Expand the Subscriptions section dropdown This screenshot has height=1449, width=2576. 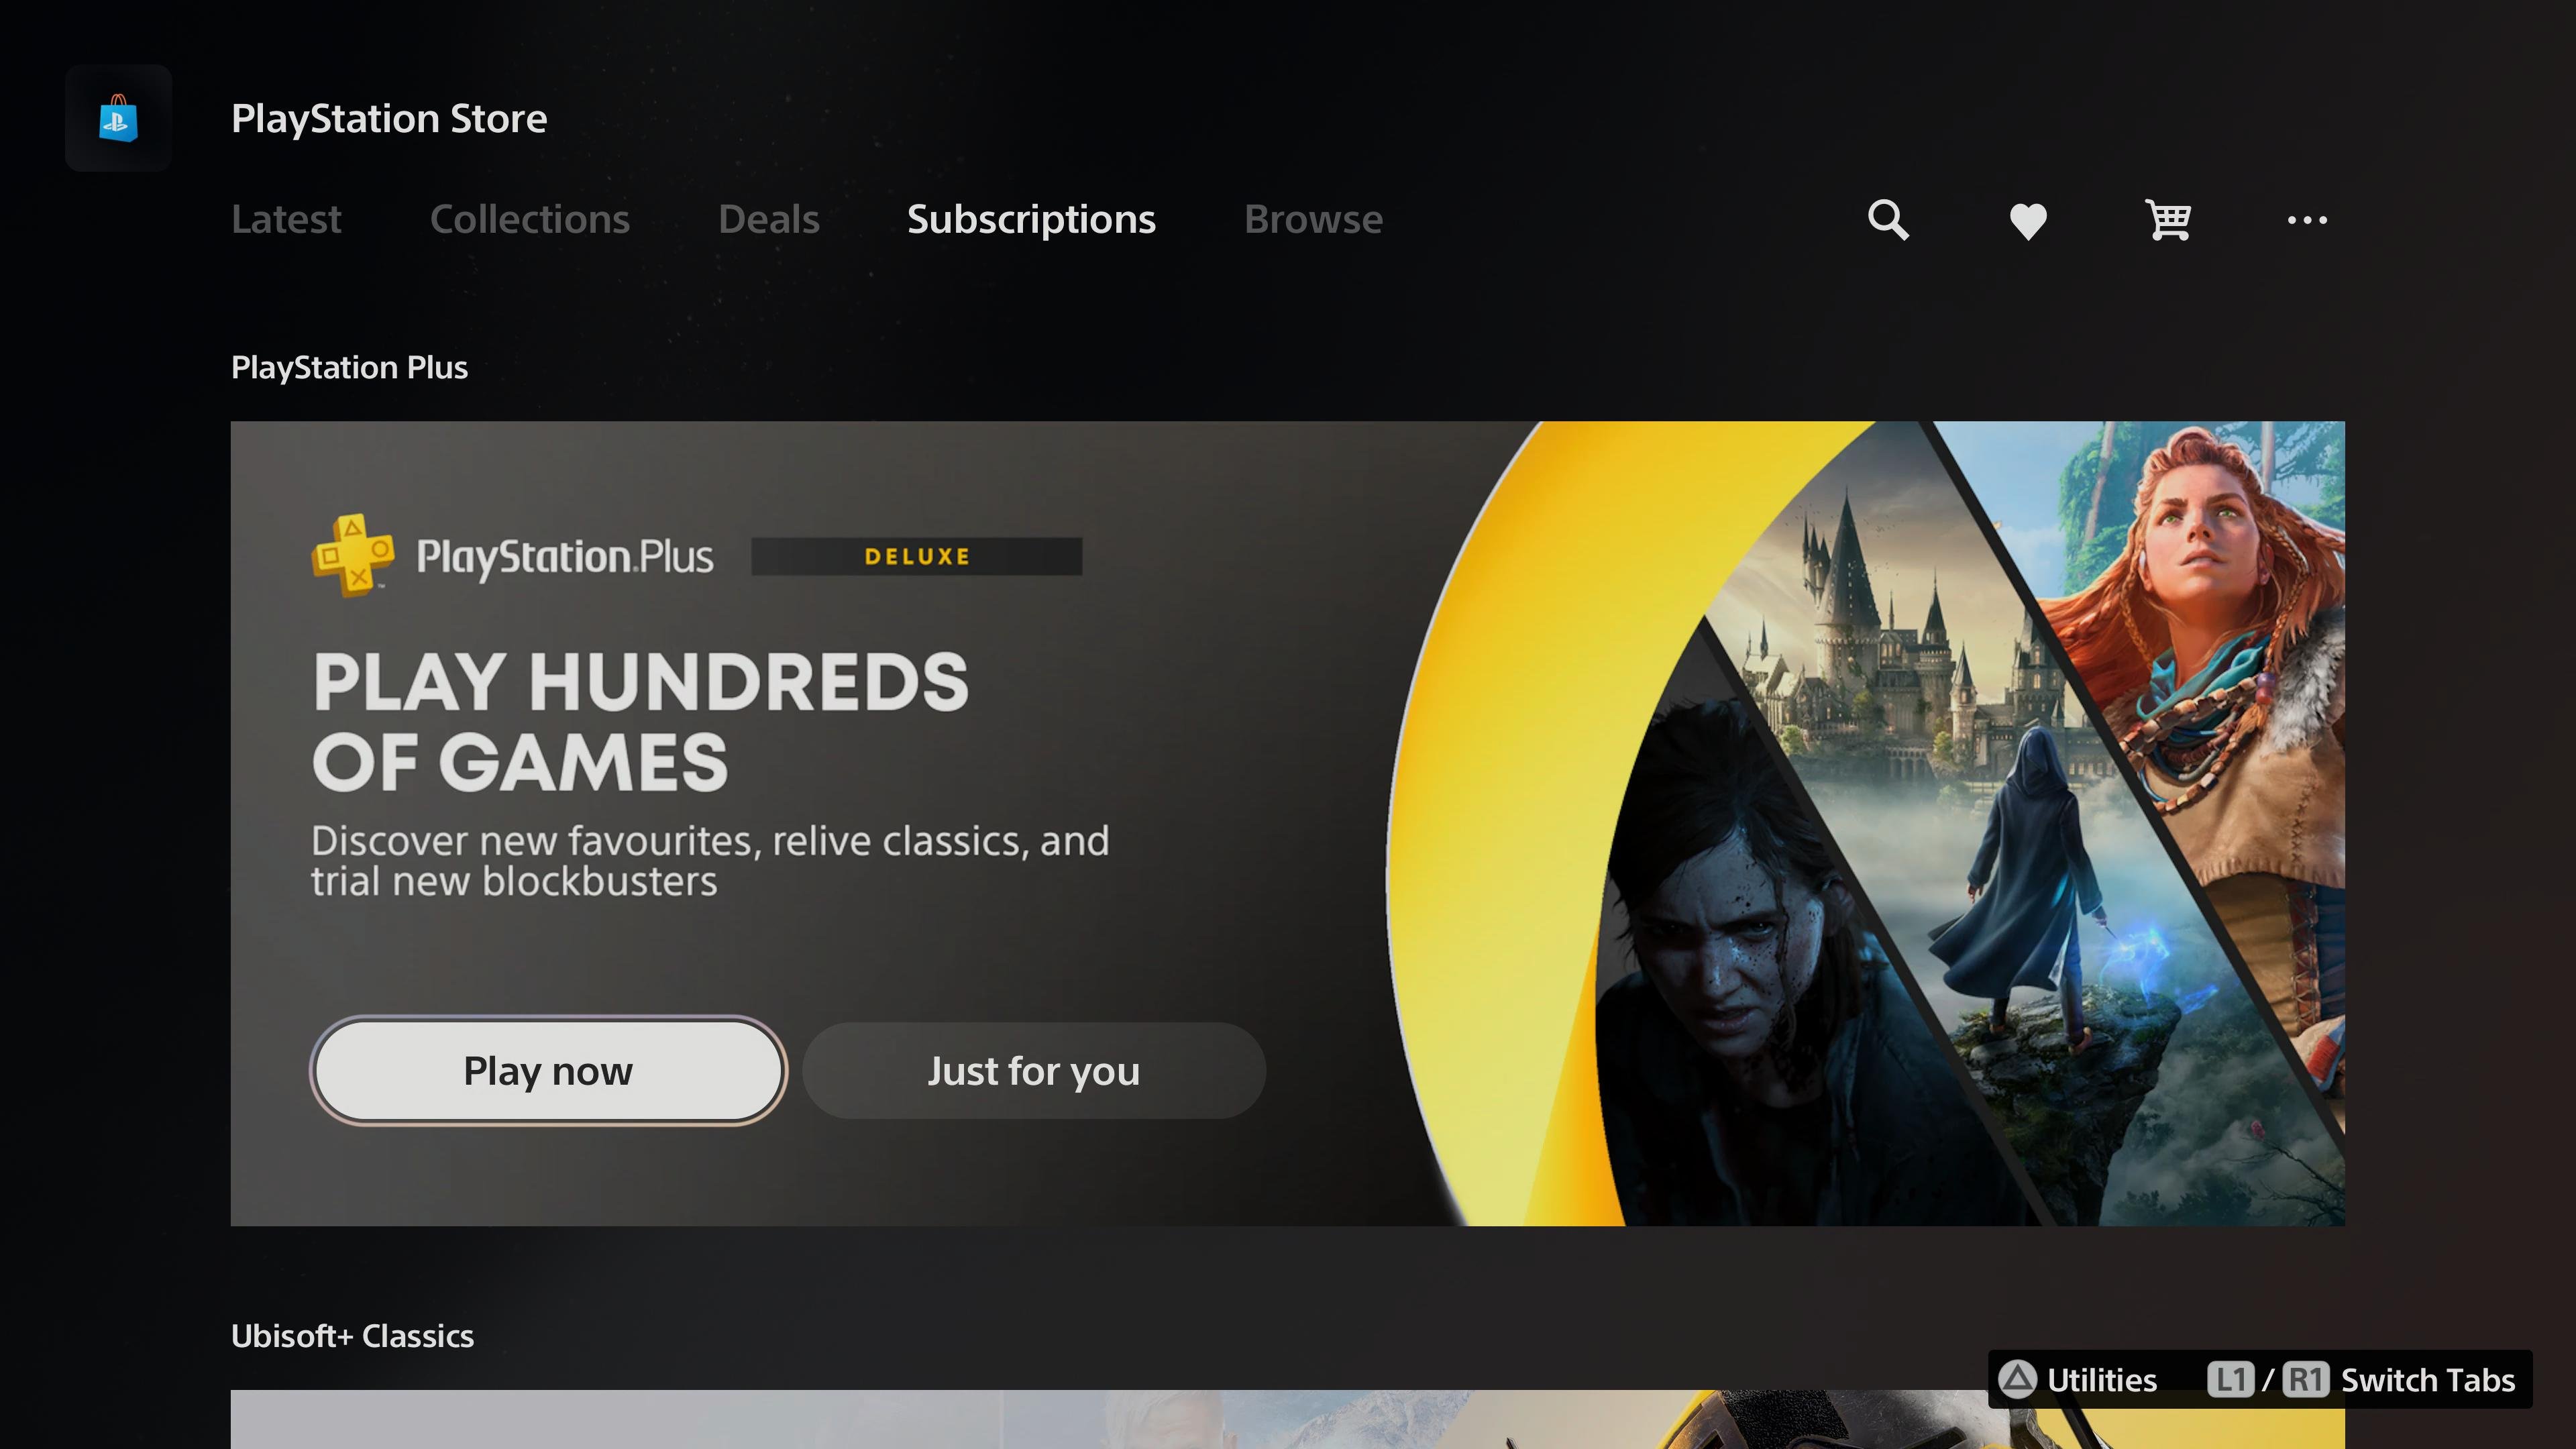coord(1032,217)
